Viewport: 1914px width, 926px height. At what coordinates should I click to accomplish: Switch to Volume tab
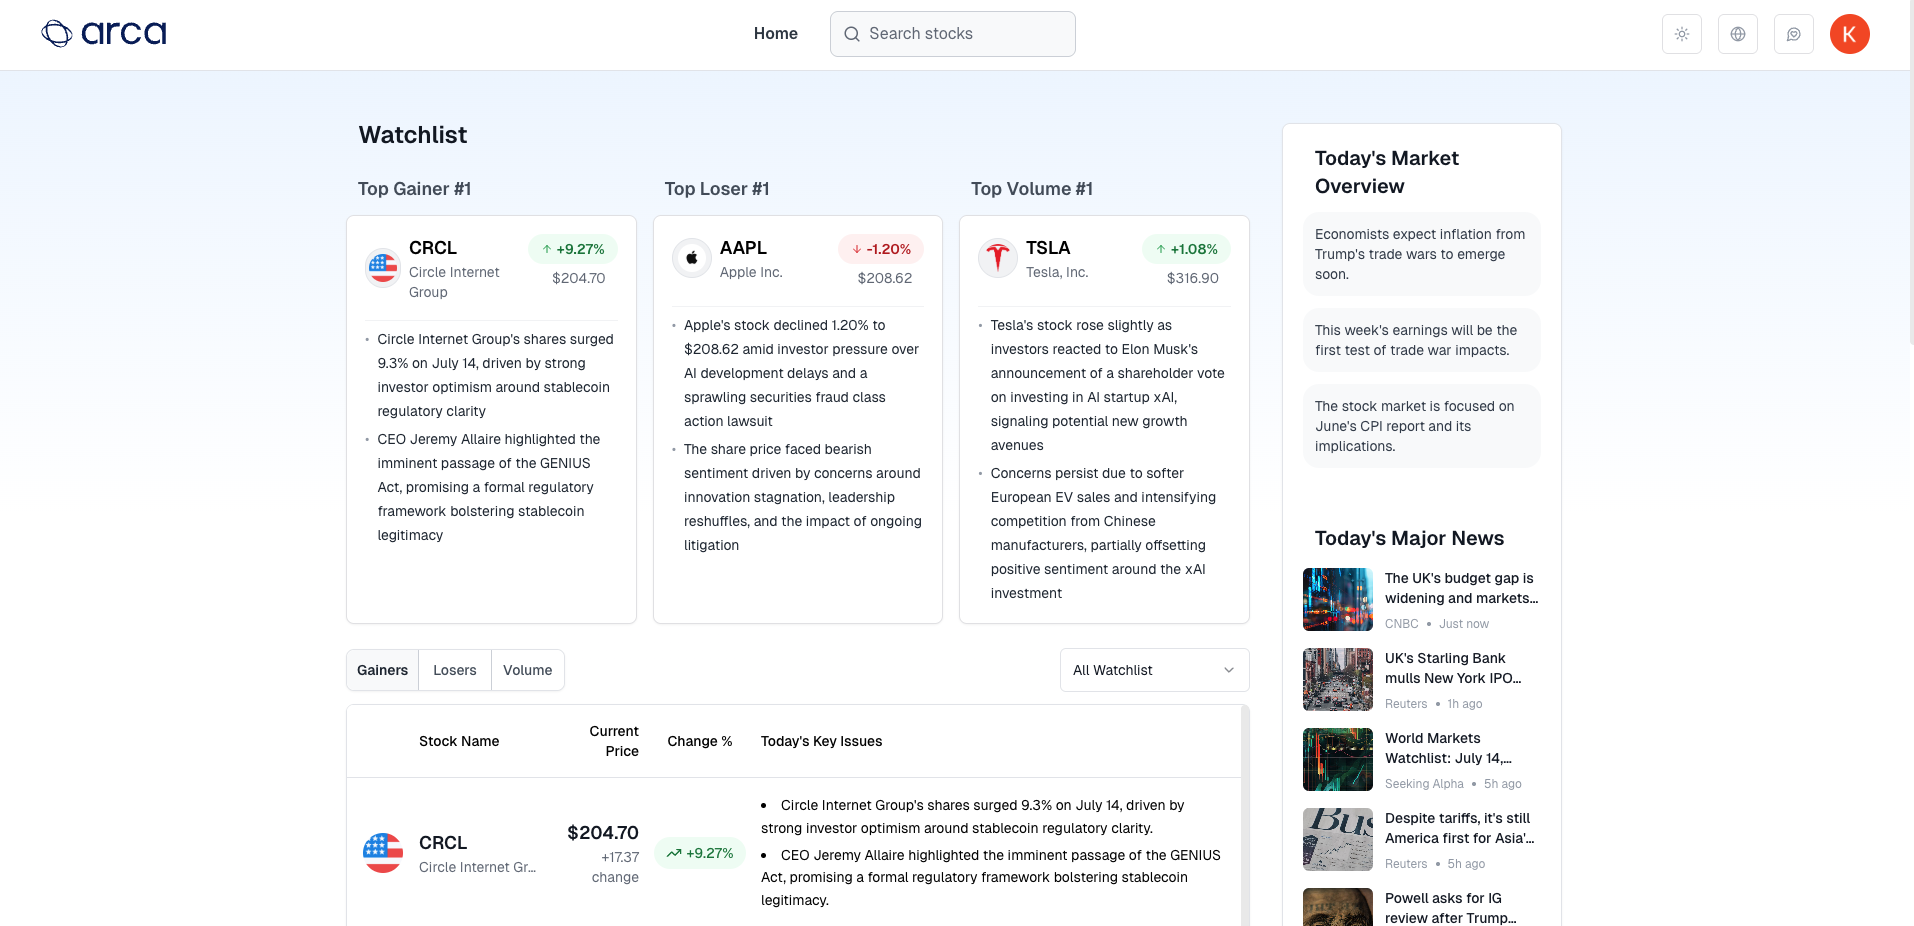[528, 670]
